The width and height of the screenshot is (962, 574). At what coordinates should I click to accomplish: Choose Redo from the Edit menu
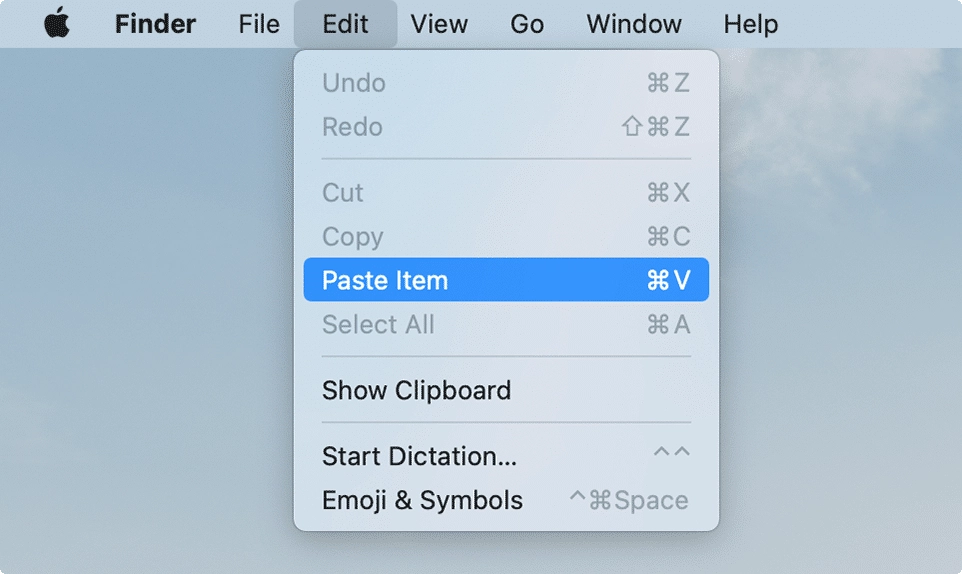click(352, 127)
